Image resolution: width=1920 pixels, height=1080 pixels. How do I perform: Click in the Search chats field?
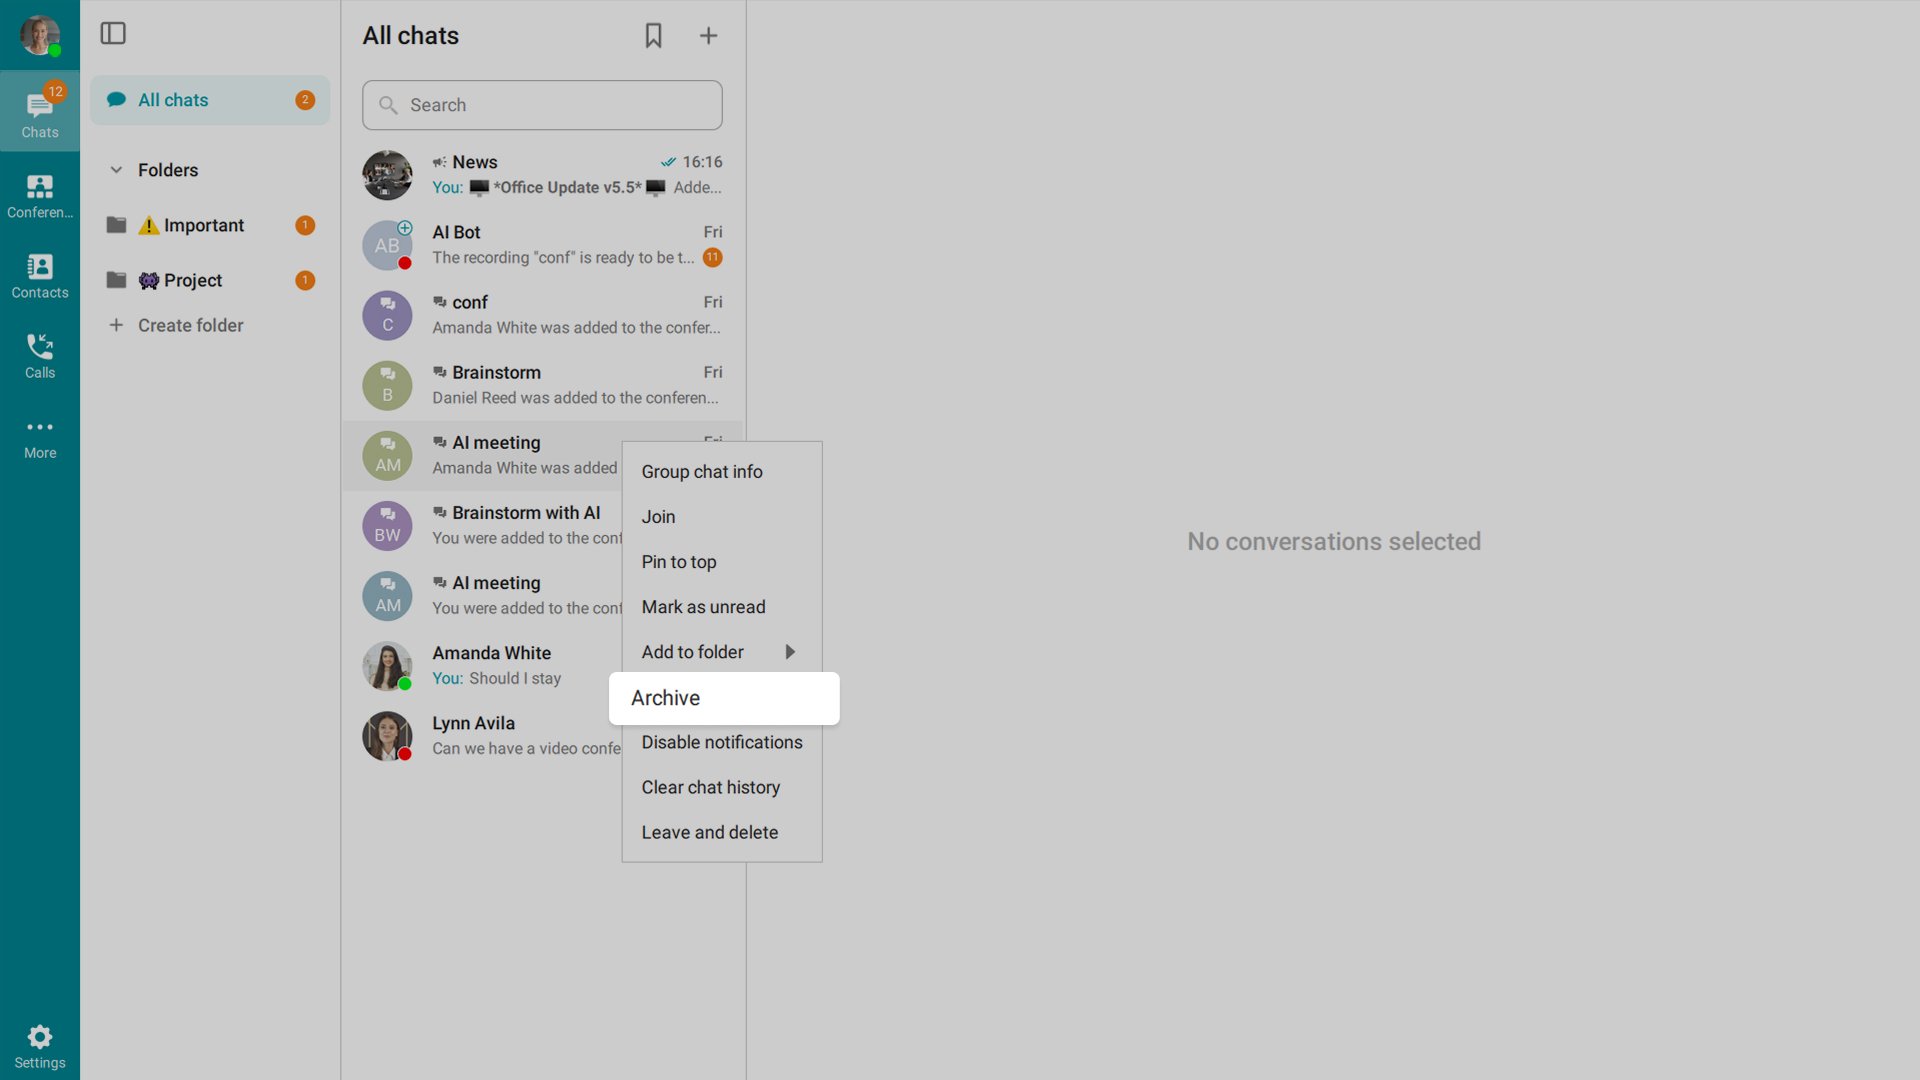pos(542,105)
